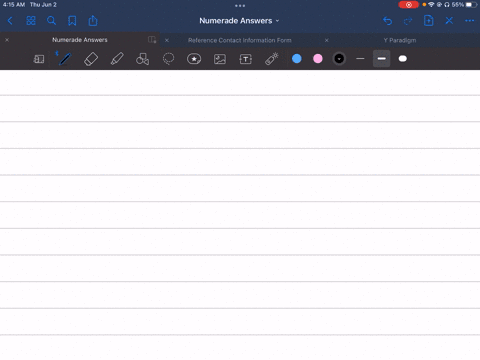This screenshot has height=360, width=480.
Task: Select the Text box tool
Action: tap(246, 59)
